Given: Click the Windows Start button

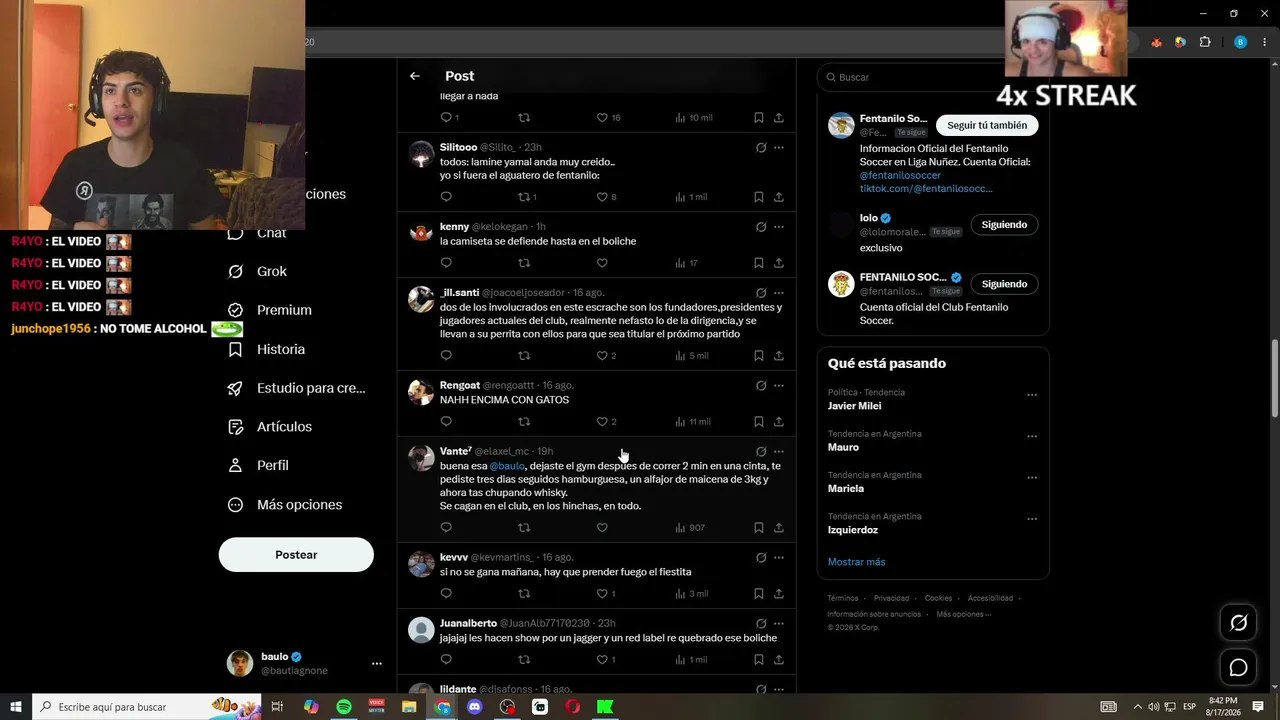Looking at the screenshot, I should [x=16, y=707].
